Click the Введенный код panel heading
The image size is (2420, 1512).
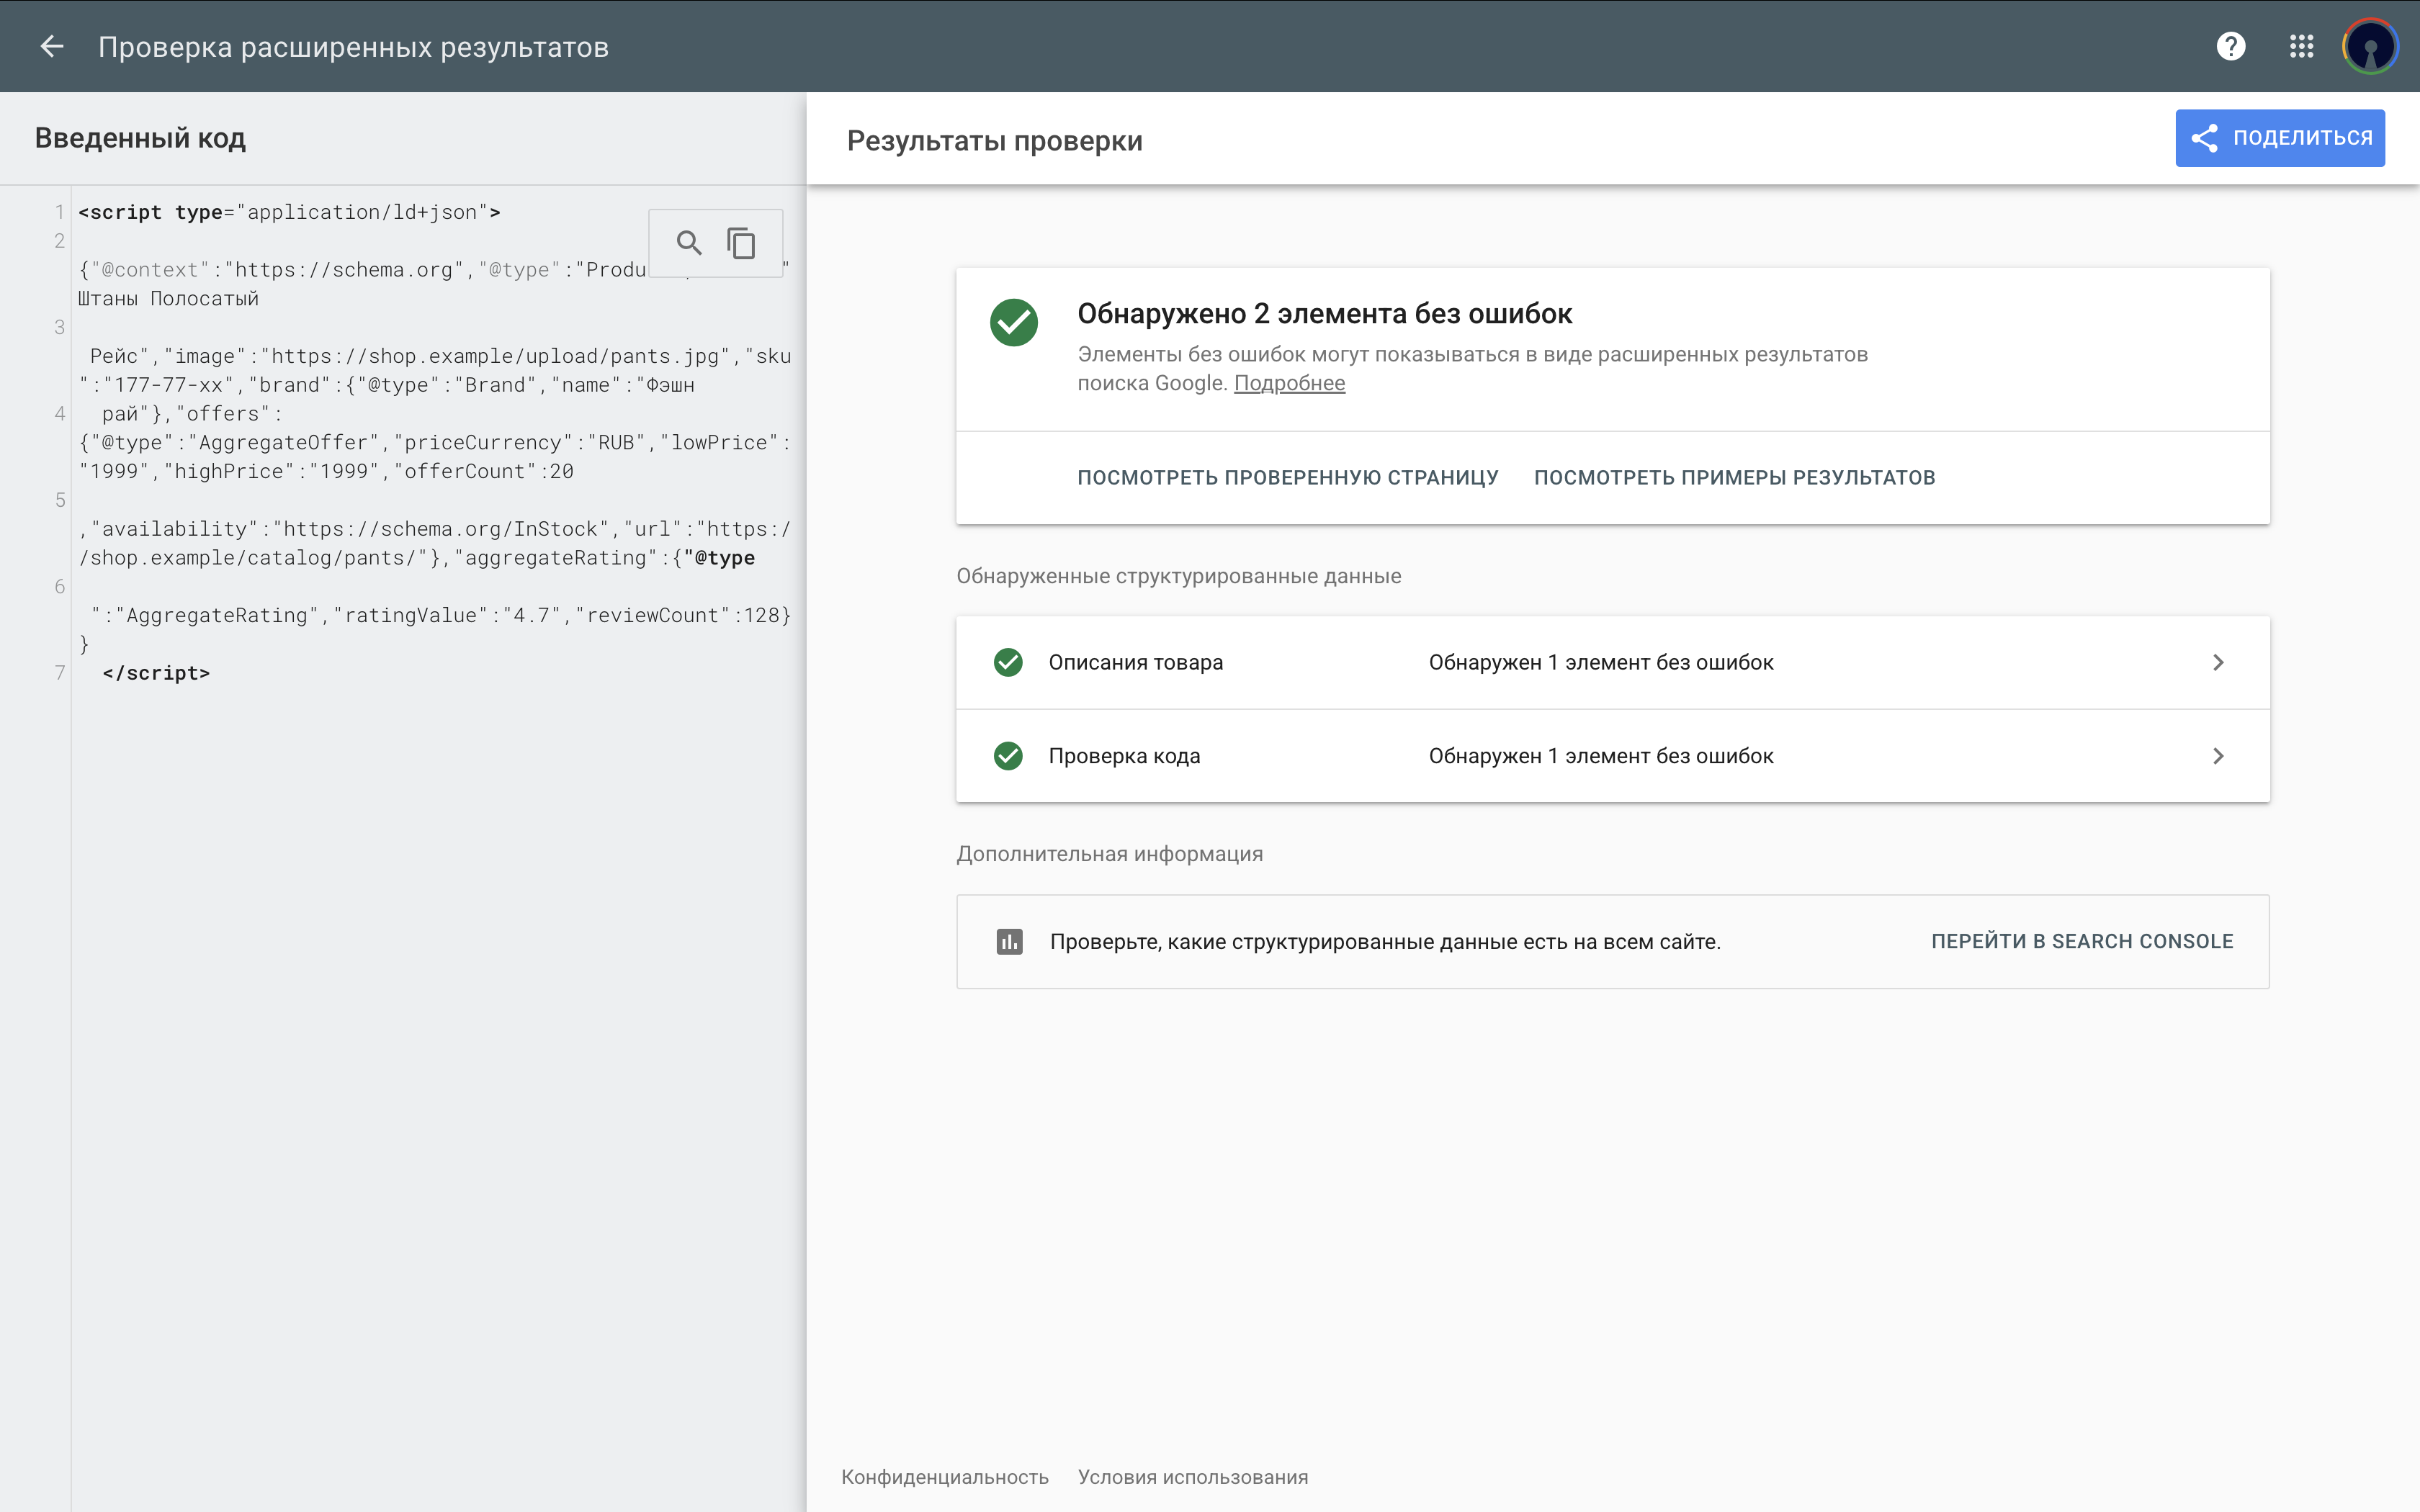(140, 138)
